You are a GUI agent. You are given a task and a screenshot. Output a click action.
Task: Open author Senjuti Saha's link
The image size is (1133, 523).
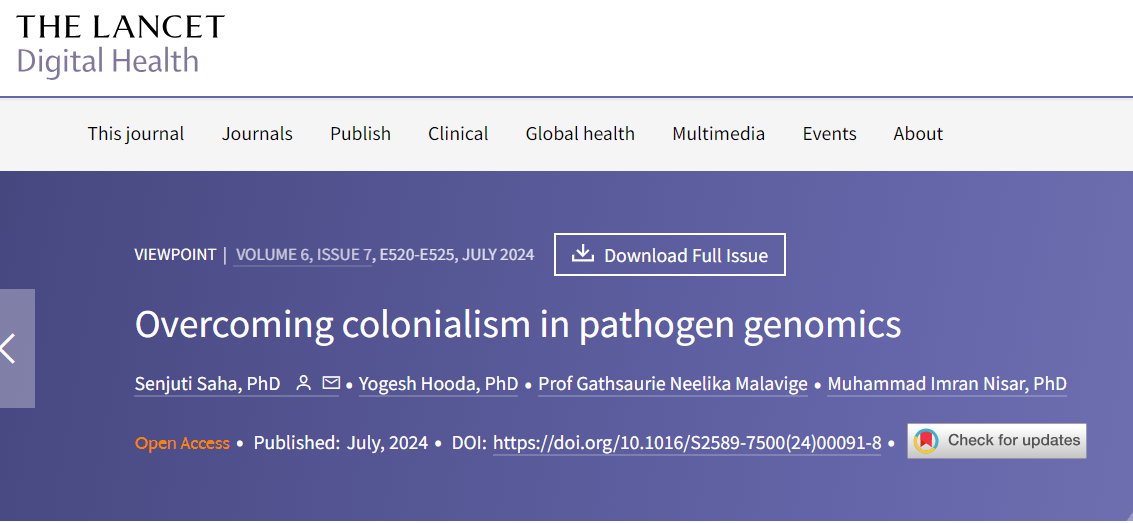(207, 384)
